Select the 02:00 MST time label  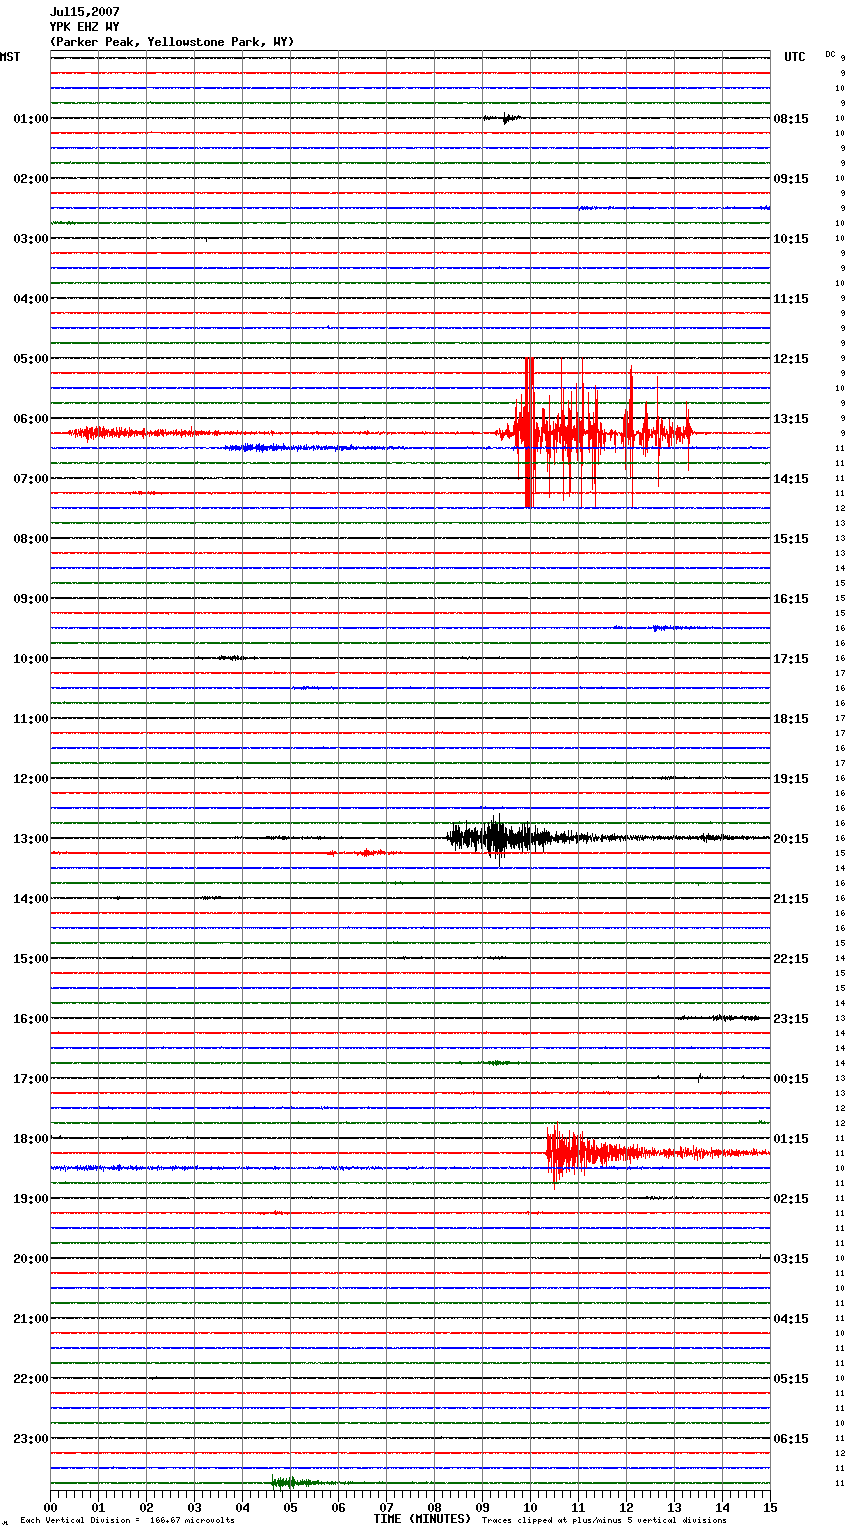[x=31, y=179]
